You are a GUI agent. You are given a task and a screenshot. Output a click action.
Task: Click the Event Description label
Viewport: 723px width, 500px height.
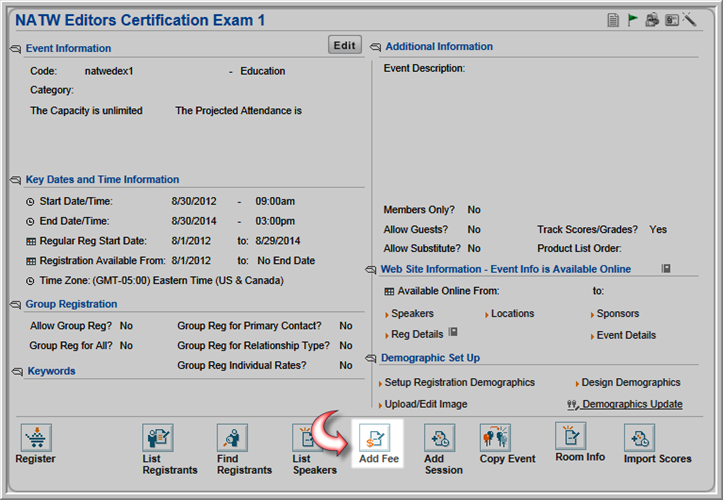pos(424,68)
